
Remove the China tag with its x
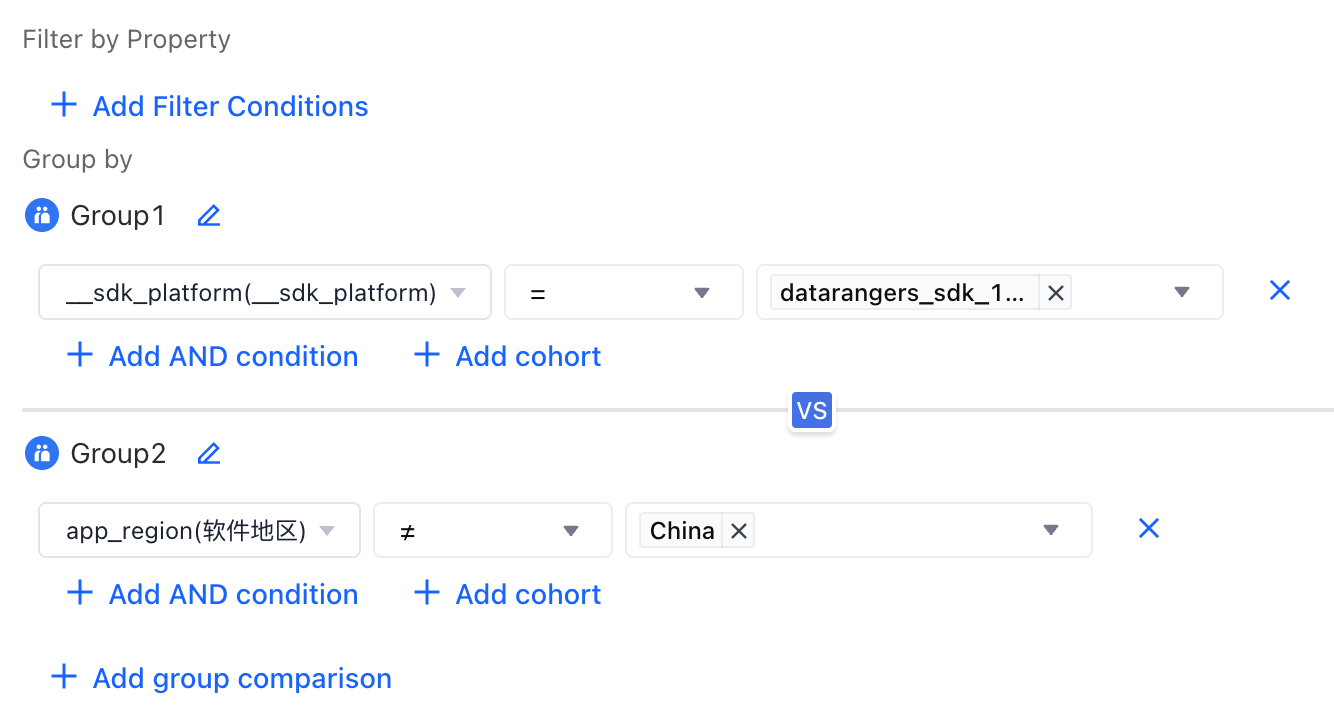pyautogui.click(x=739, y=531)
